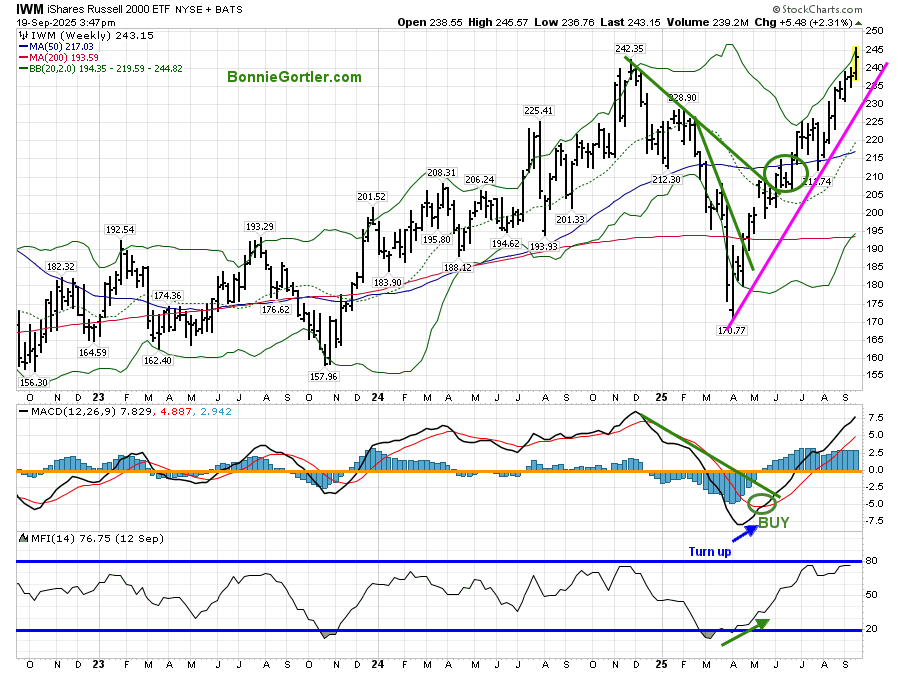900x673 pixels.
Task: Click the 156.30 starting low label
Action: pos(34,382)
